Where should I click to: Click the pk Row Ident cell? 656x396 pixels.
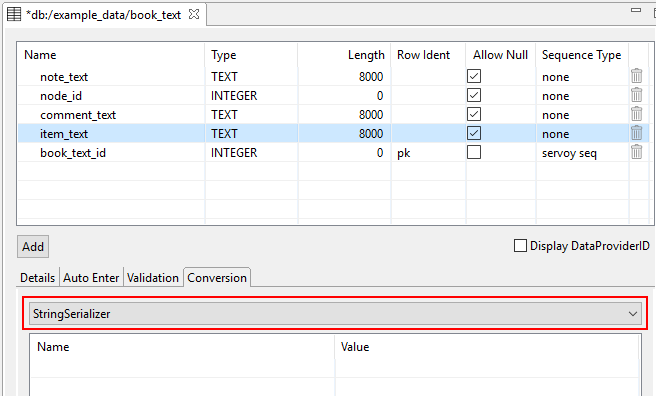point(404,153)
